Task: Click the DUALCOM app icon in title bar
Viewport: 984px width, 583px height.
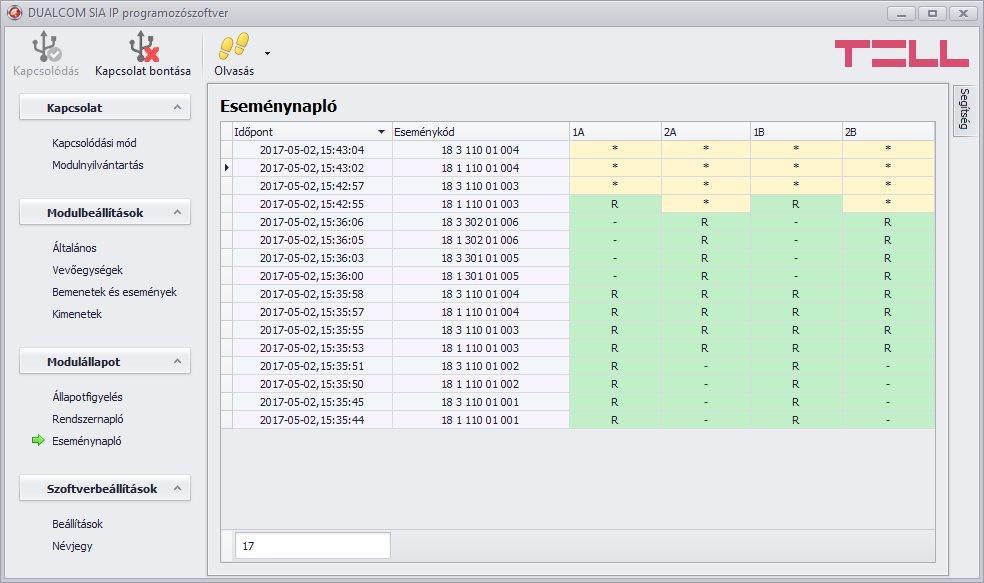Action: (x=14, y=13)
